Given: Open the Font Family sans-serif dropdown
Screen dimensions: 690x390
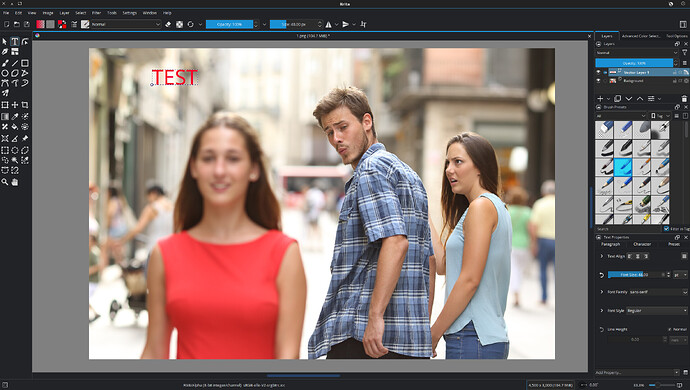Looking at the screenshot, I should (x=658, y=292).
